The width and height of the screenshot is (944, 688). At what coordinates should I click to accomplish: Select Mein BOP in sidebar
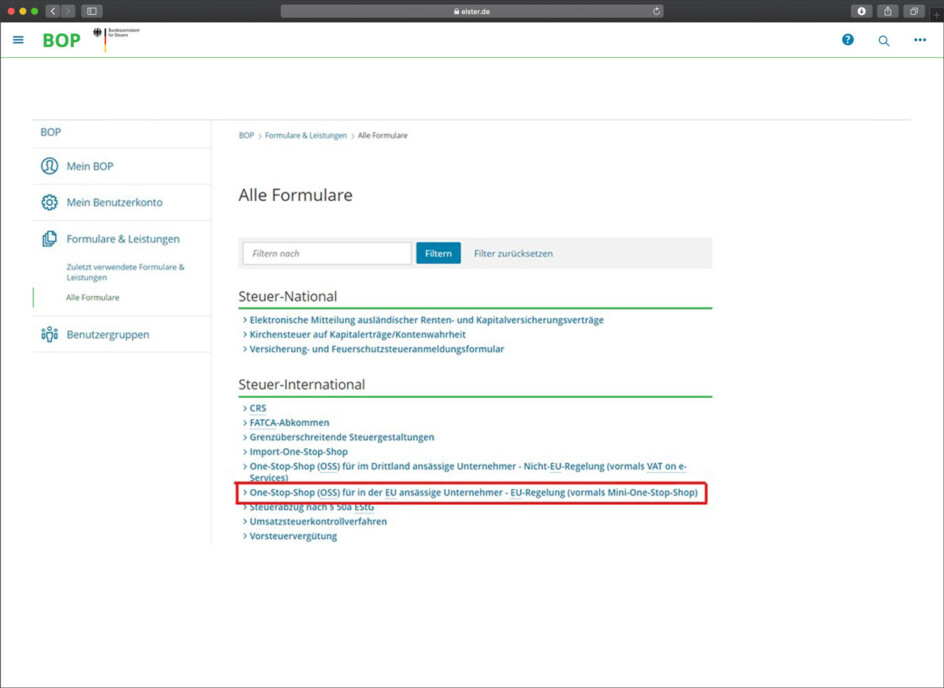point(90,166)
